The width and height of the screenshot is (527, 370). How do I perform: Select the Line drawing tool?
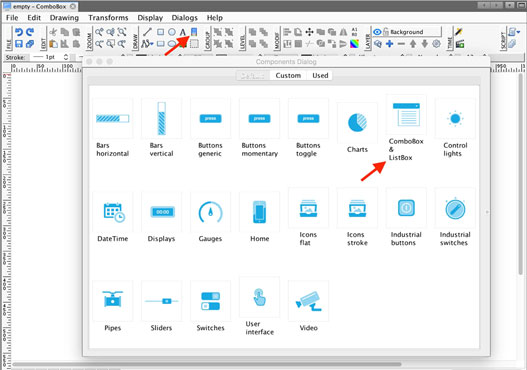[147, 32]
